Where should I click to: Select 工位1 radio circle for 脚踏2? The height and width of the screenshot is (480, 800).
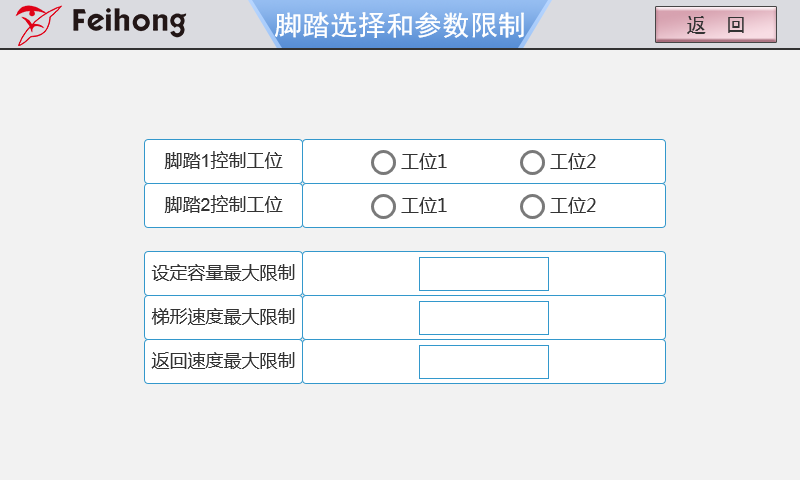pos(383,206)
